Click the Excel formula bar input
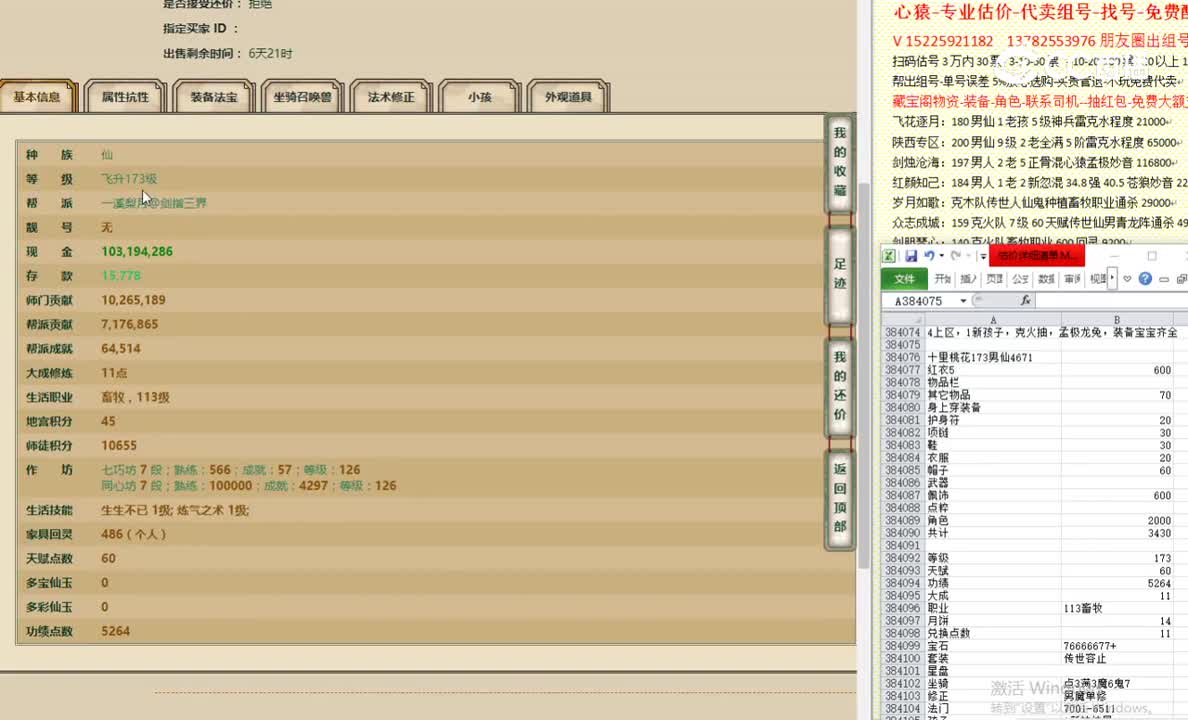 1112,301
